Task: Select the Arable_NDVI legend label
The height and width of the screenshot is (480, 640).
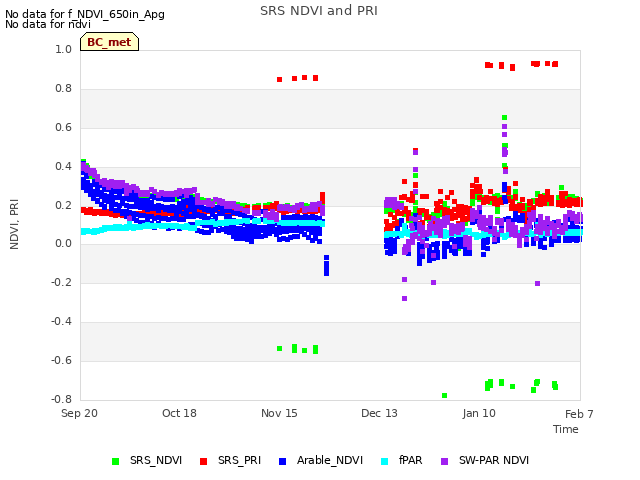Action: click(x=330, y=460)
